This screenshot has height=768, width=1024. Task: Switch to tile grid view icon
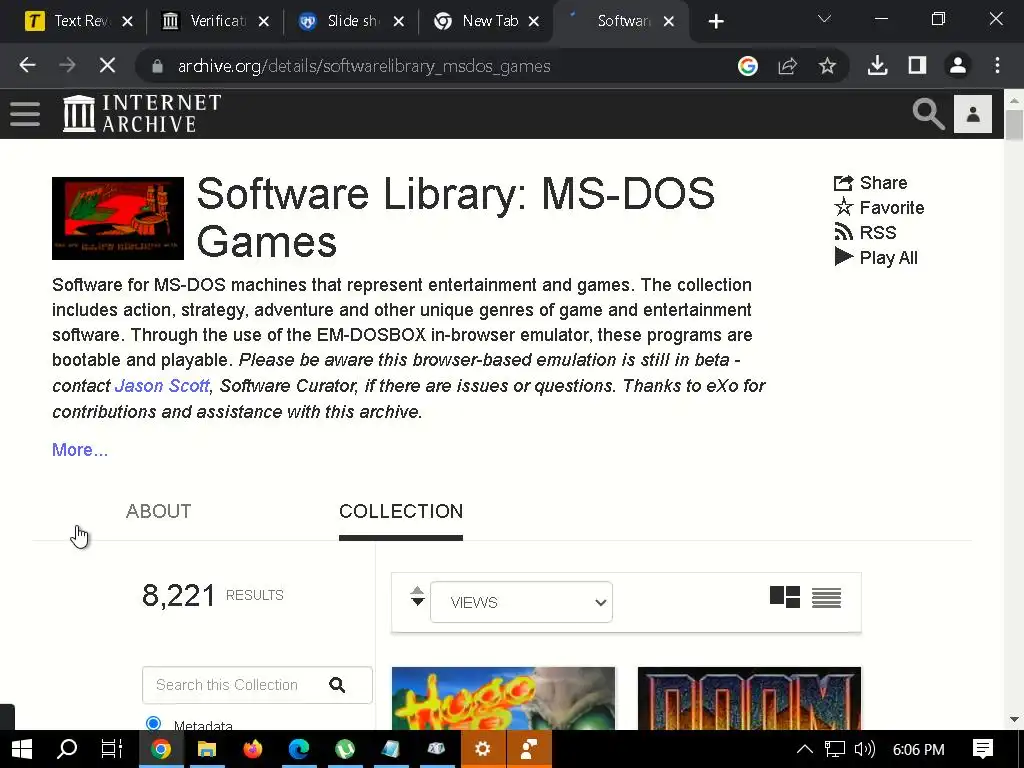[x=784, y=597]
